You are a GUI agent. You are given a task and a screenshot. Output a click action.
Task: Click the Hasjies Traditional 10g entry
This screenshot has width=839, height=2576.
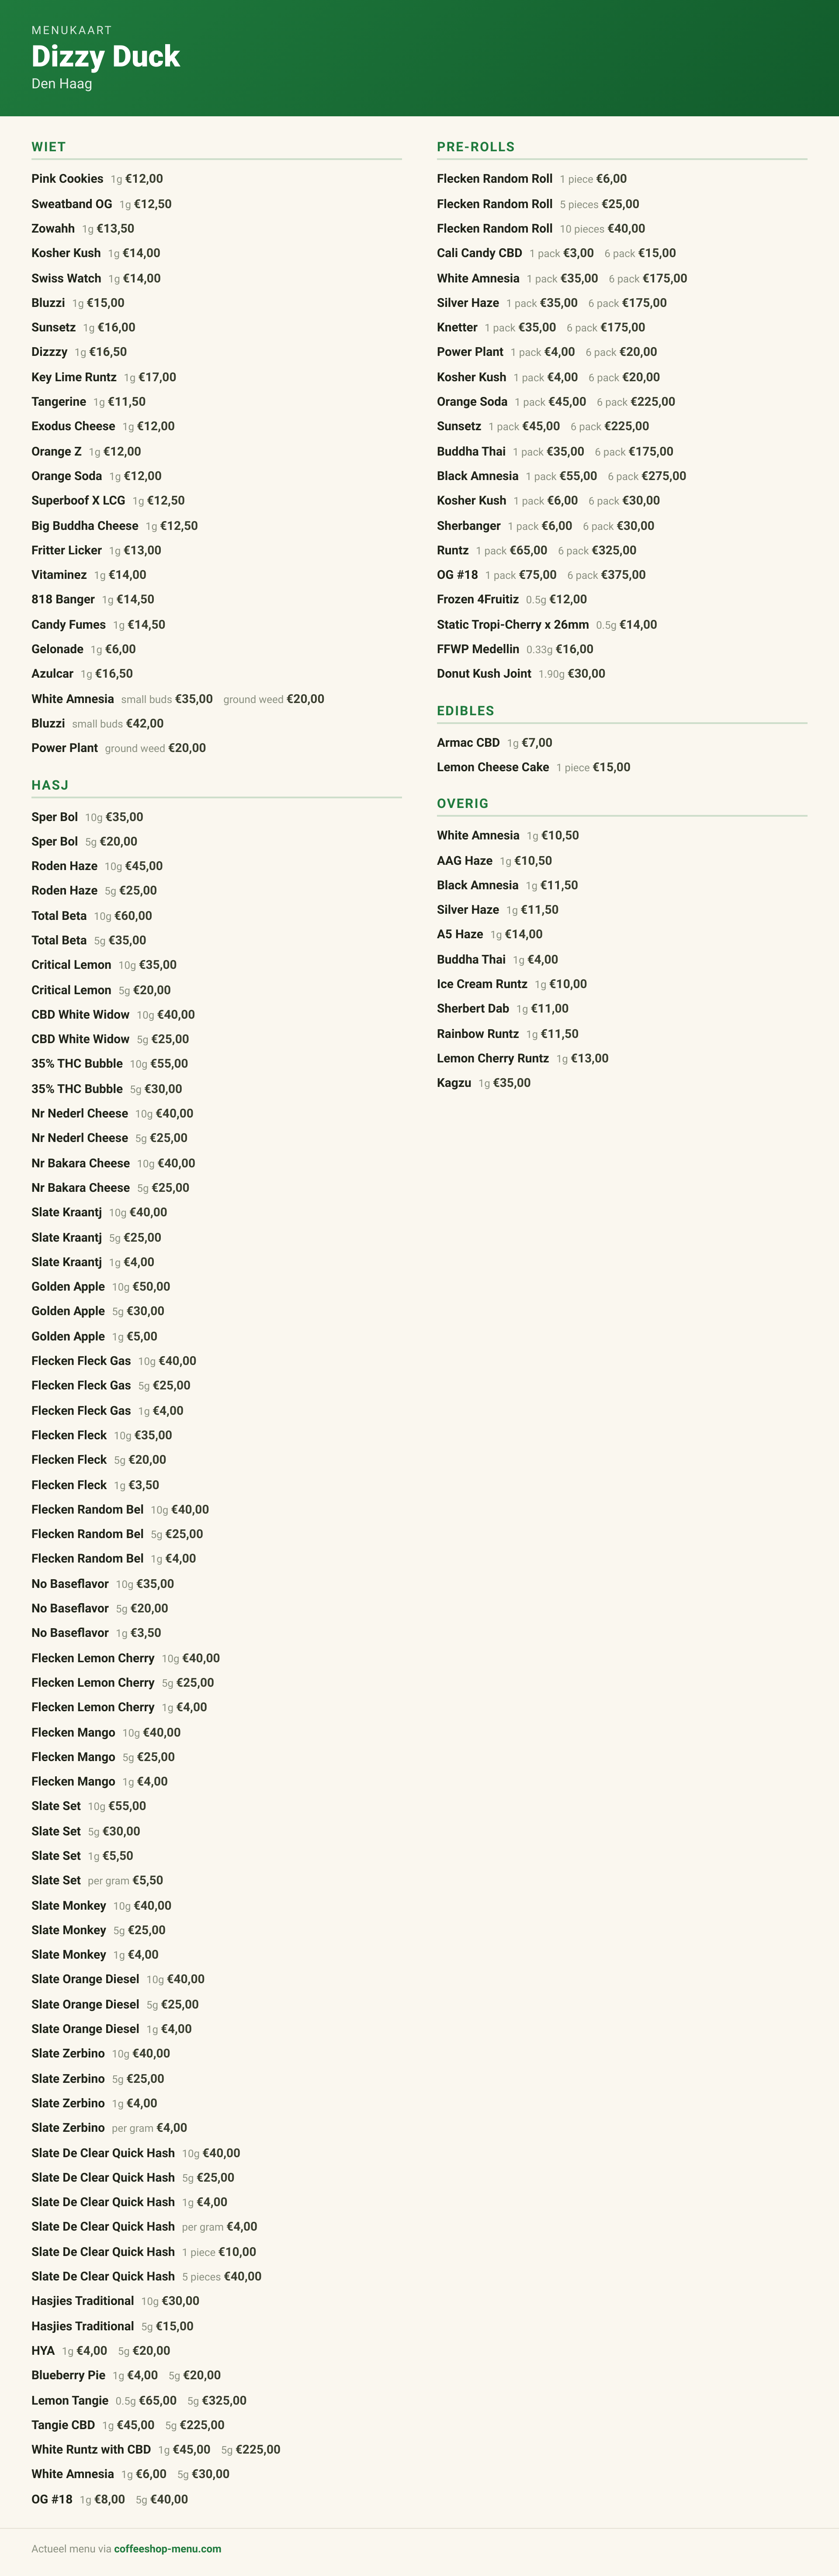tap(115, 2301)
